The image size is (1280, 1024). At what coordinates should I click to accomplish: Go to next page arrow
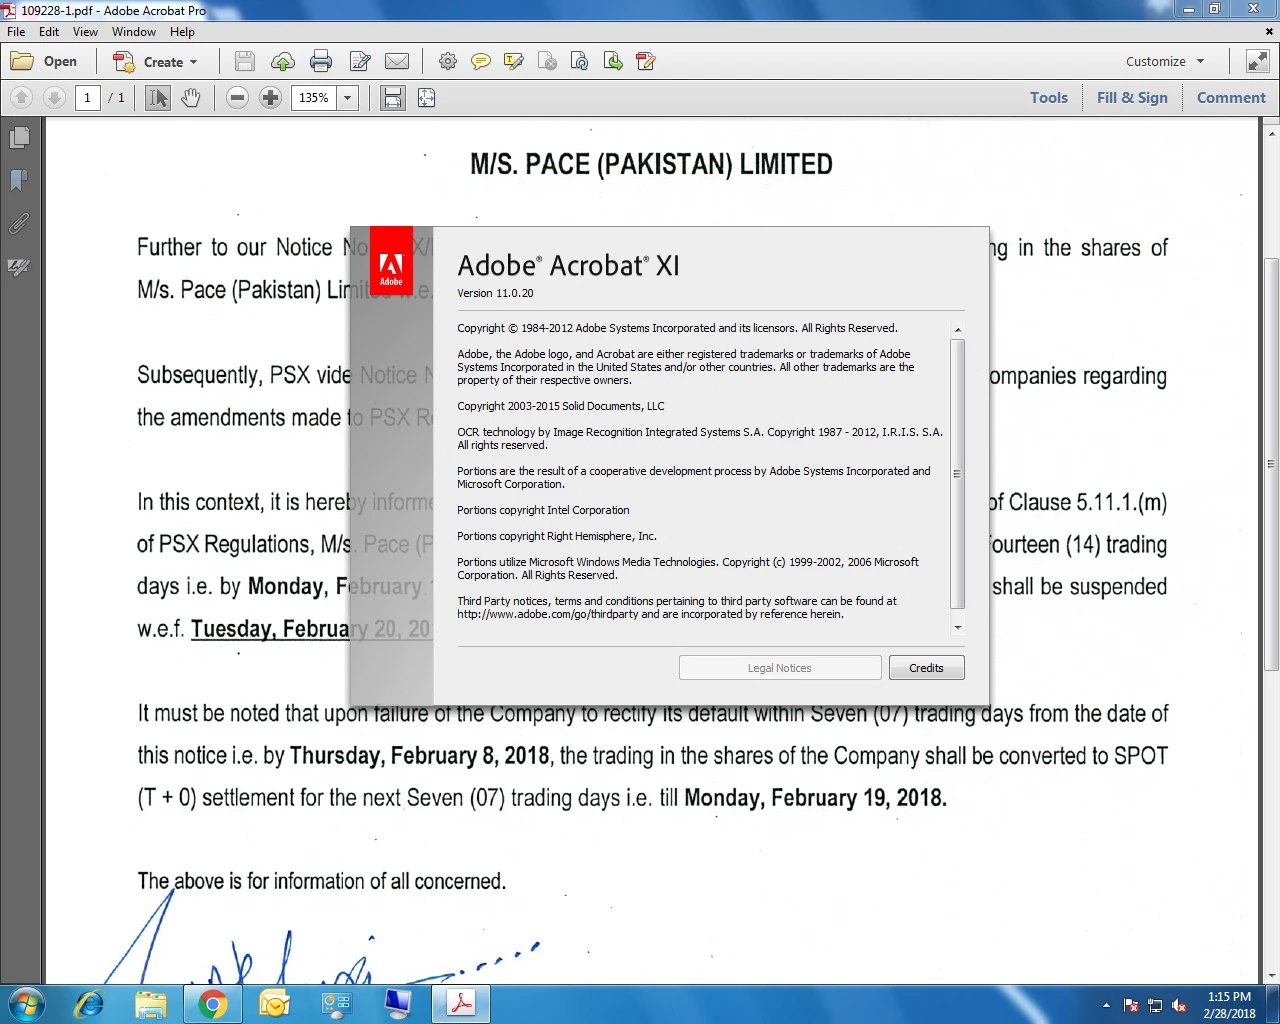(55, 97)
